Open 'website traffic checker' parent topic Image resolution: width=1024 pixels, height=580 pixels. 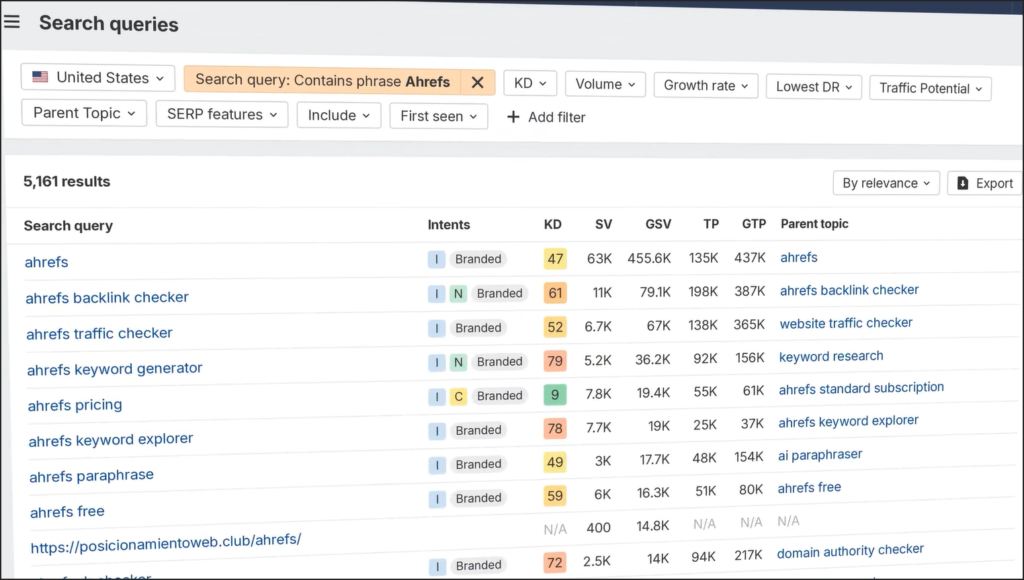tap(846, 323)
